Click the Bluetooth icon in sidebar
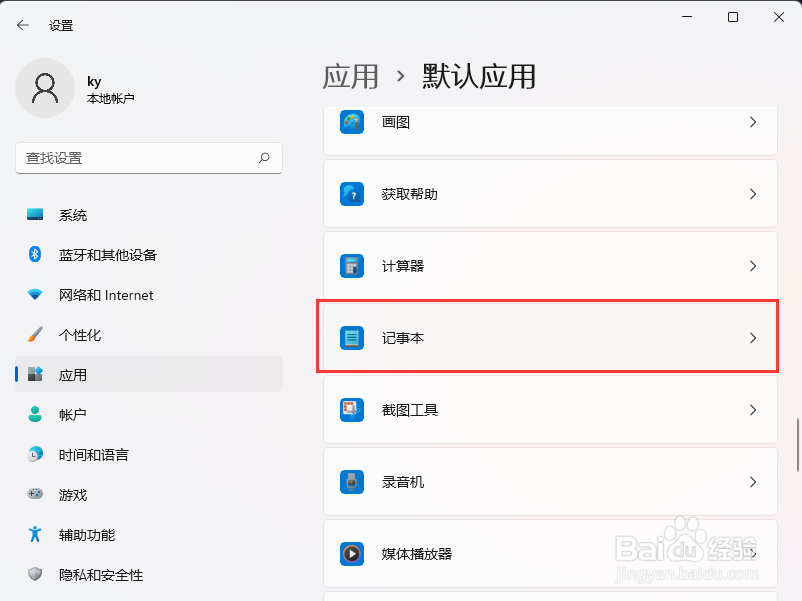802x601 pixels. 35,254
